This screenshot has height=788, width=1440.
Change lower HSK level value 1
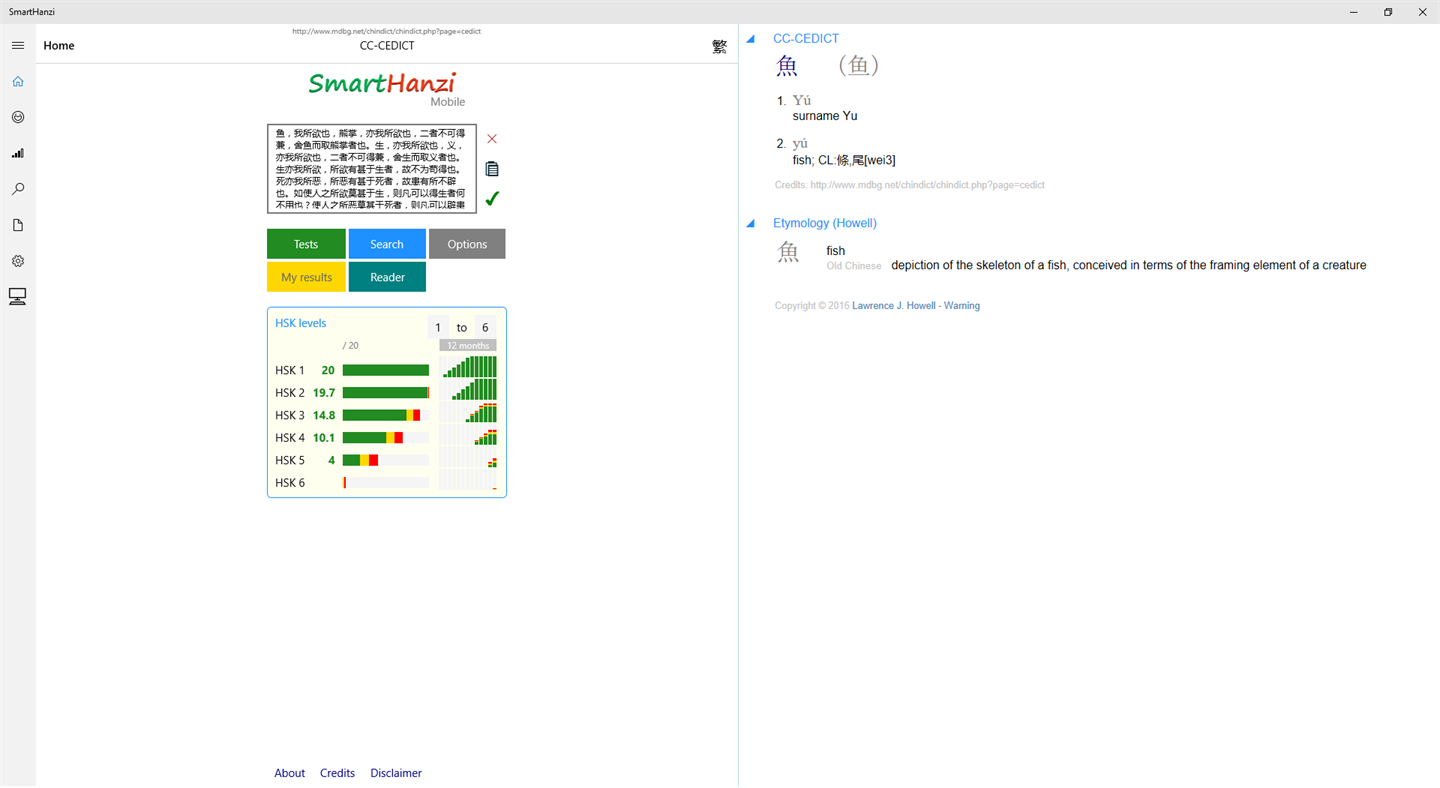[438, 327]
